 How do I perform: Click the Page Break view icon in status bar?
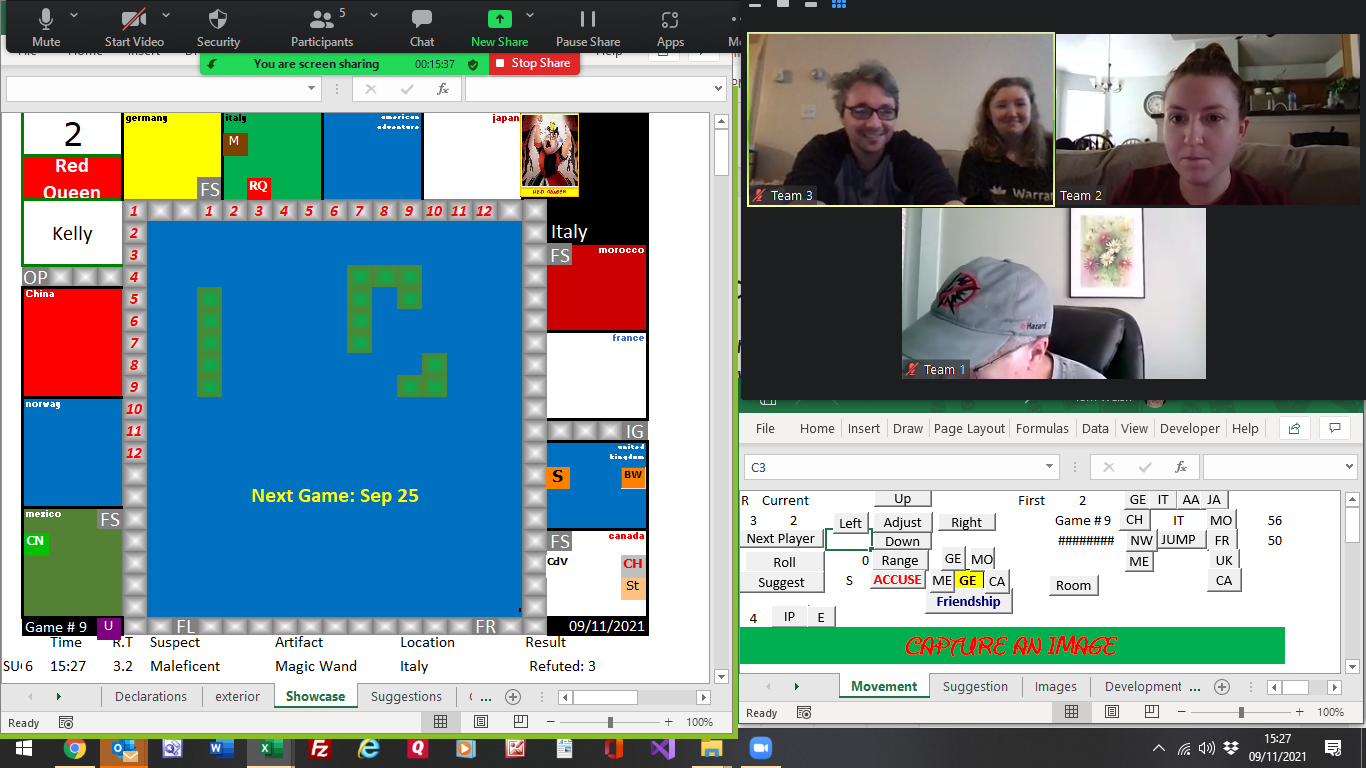click(x=519, y=722)
